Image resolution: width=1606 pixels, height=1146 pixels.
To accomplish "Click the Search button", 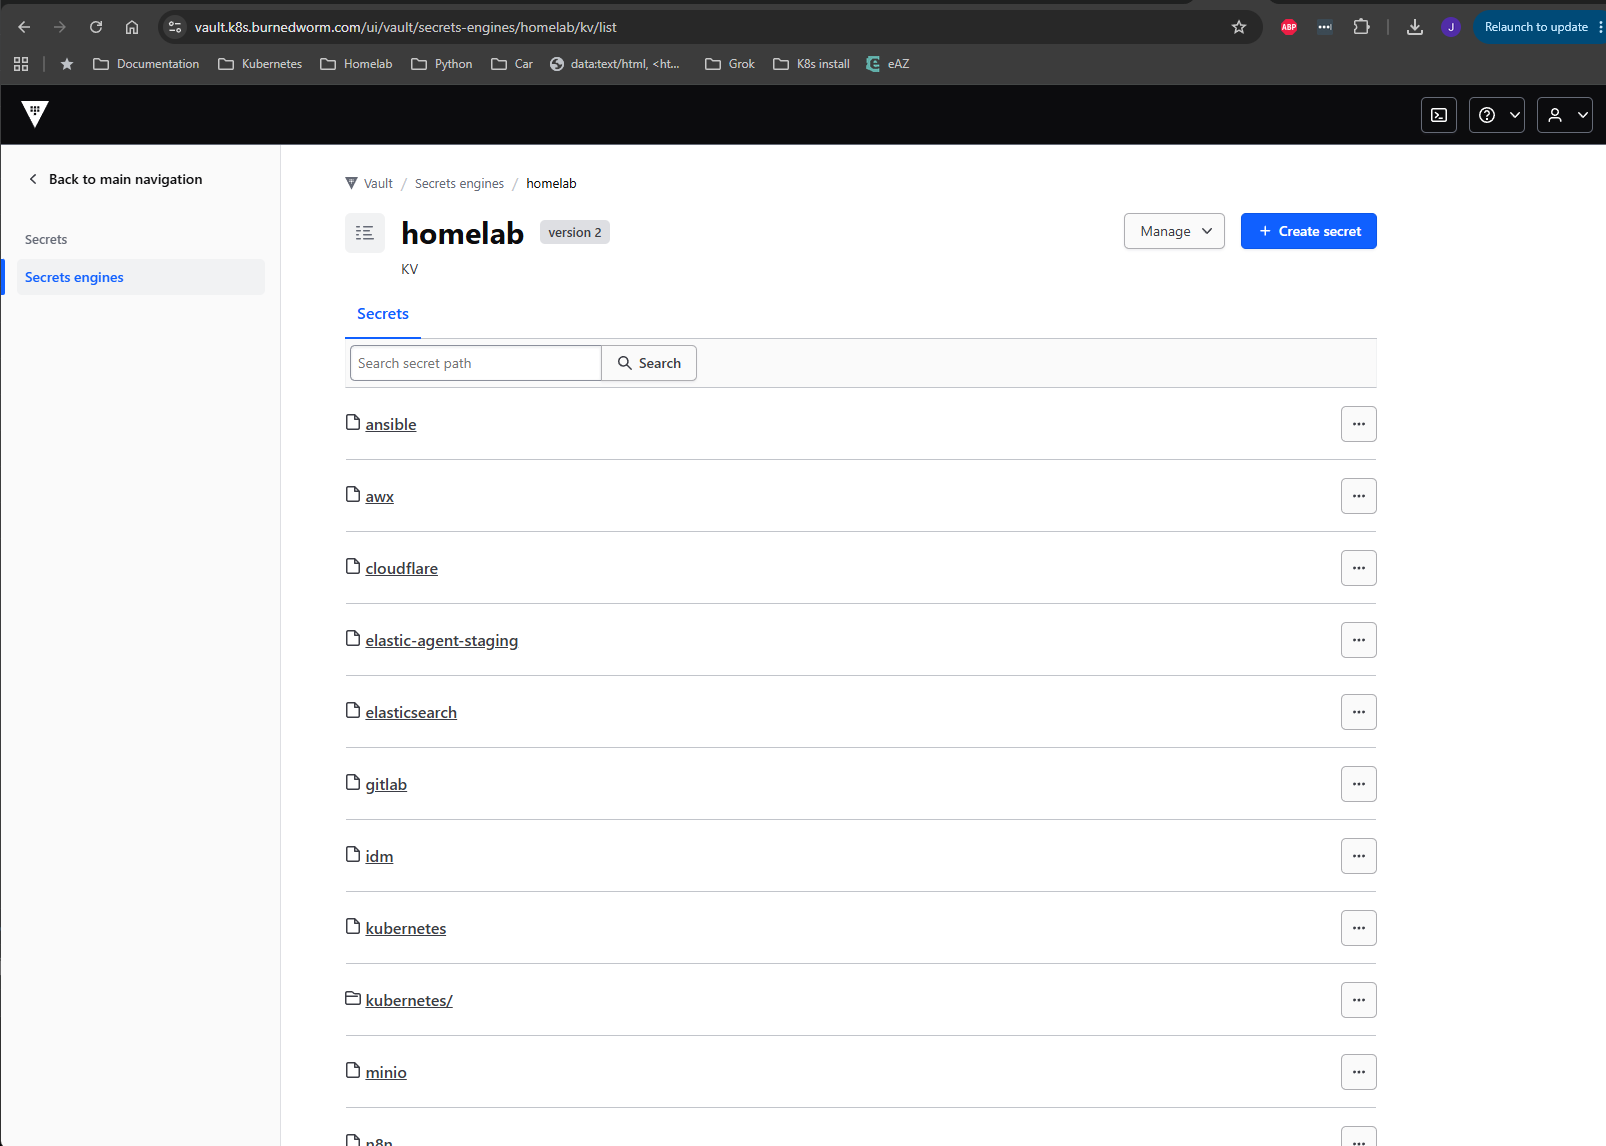I will [649, 363].
